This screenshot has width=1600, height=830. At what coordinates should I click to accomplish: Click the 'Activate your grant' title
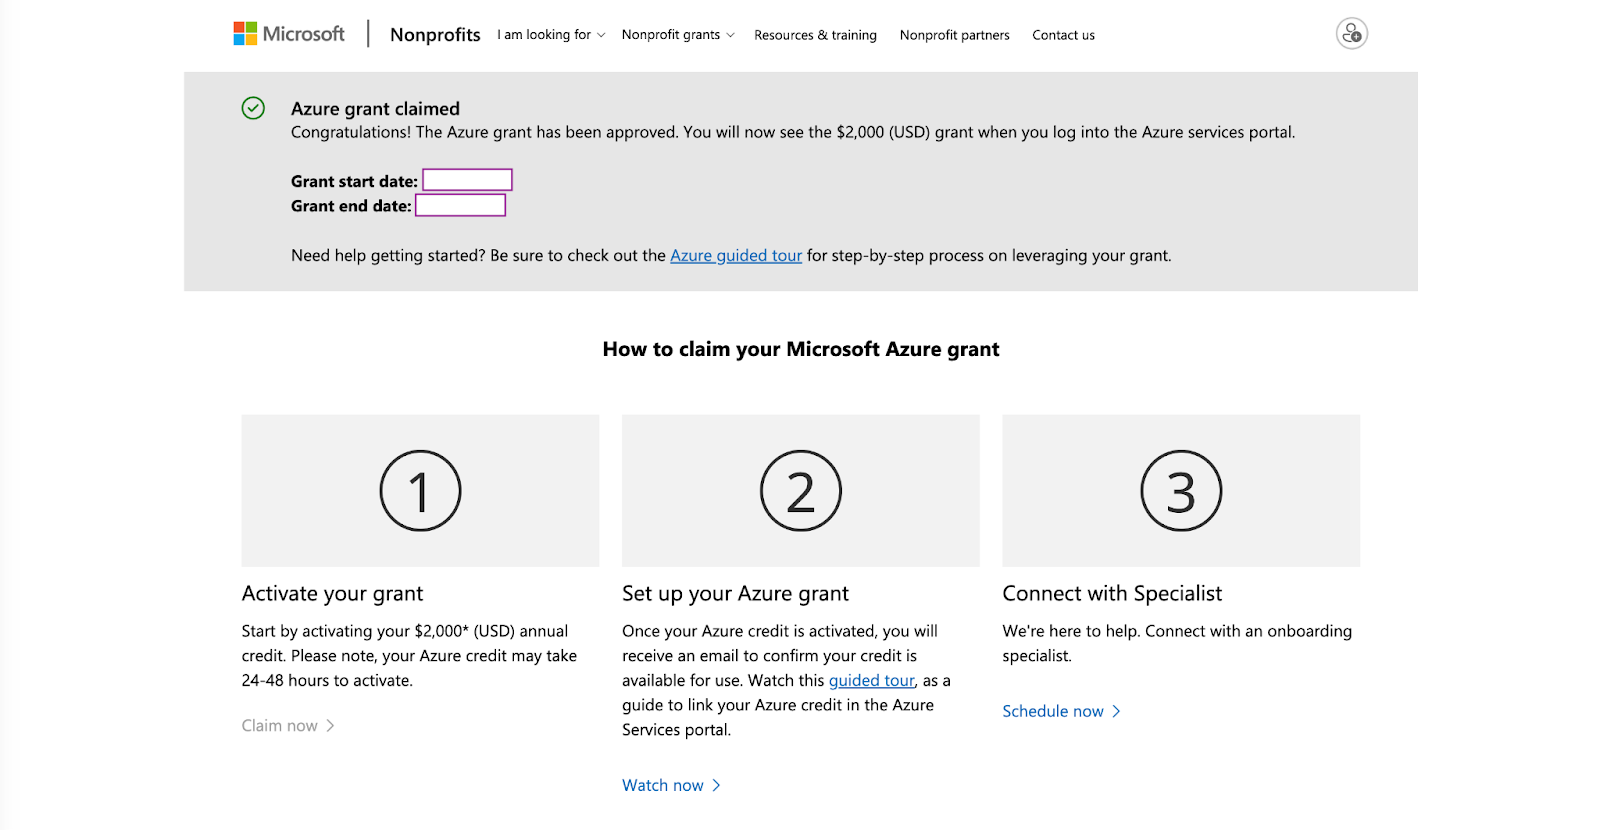[332, 594]
